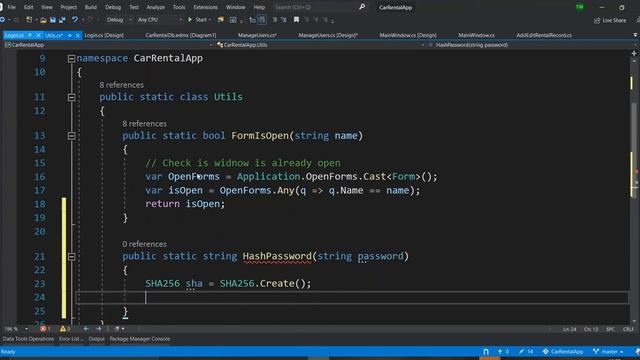Viewport: 640px width, 360px height.
Task: Switch to MainWindow.cs tab
Action: coord(476,36)
